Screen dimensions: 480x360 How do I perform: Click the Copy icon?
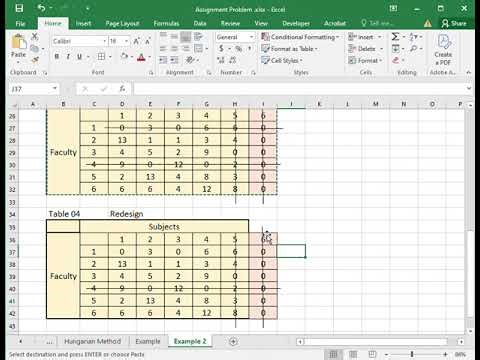(x=34, y=49)
